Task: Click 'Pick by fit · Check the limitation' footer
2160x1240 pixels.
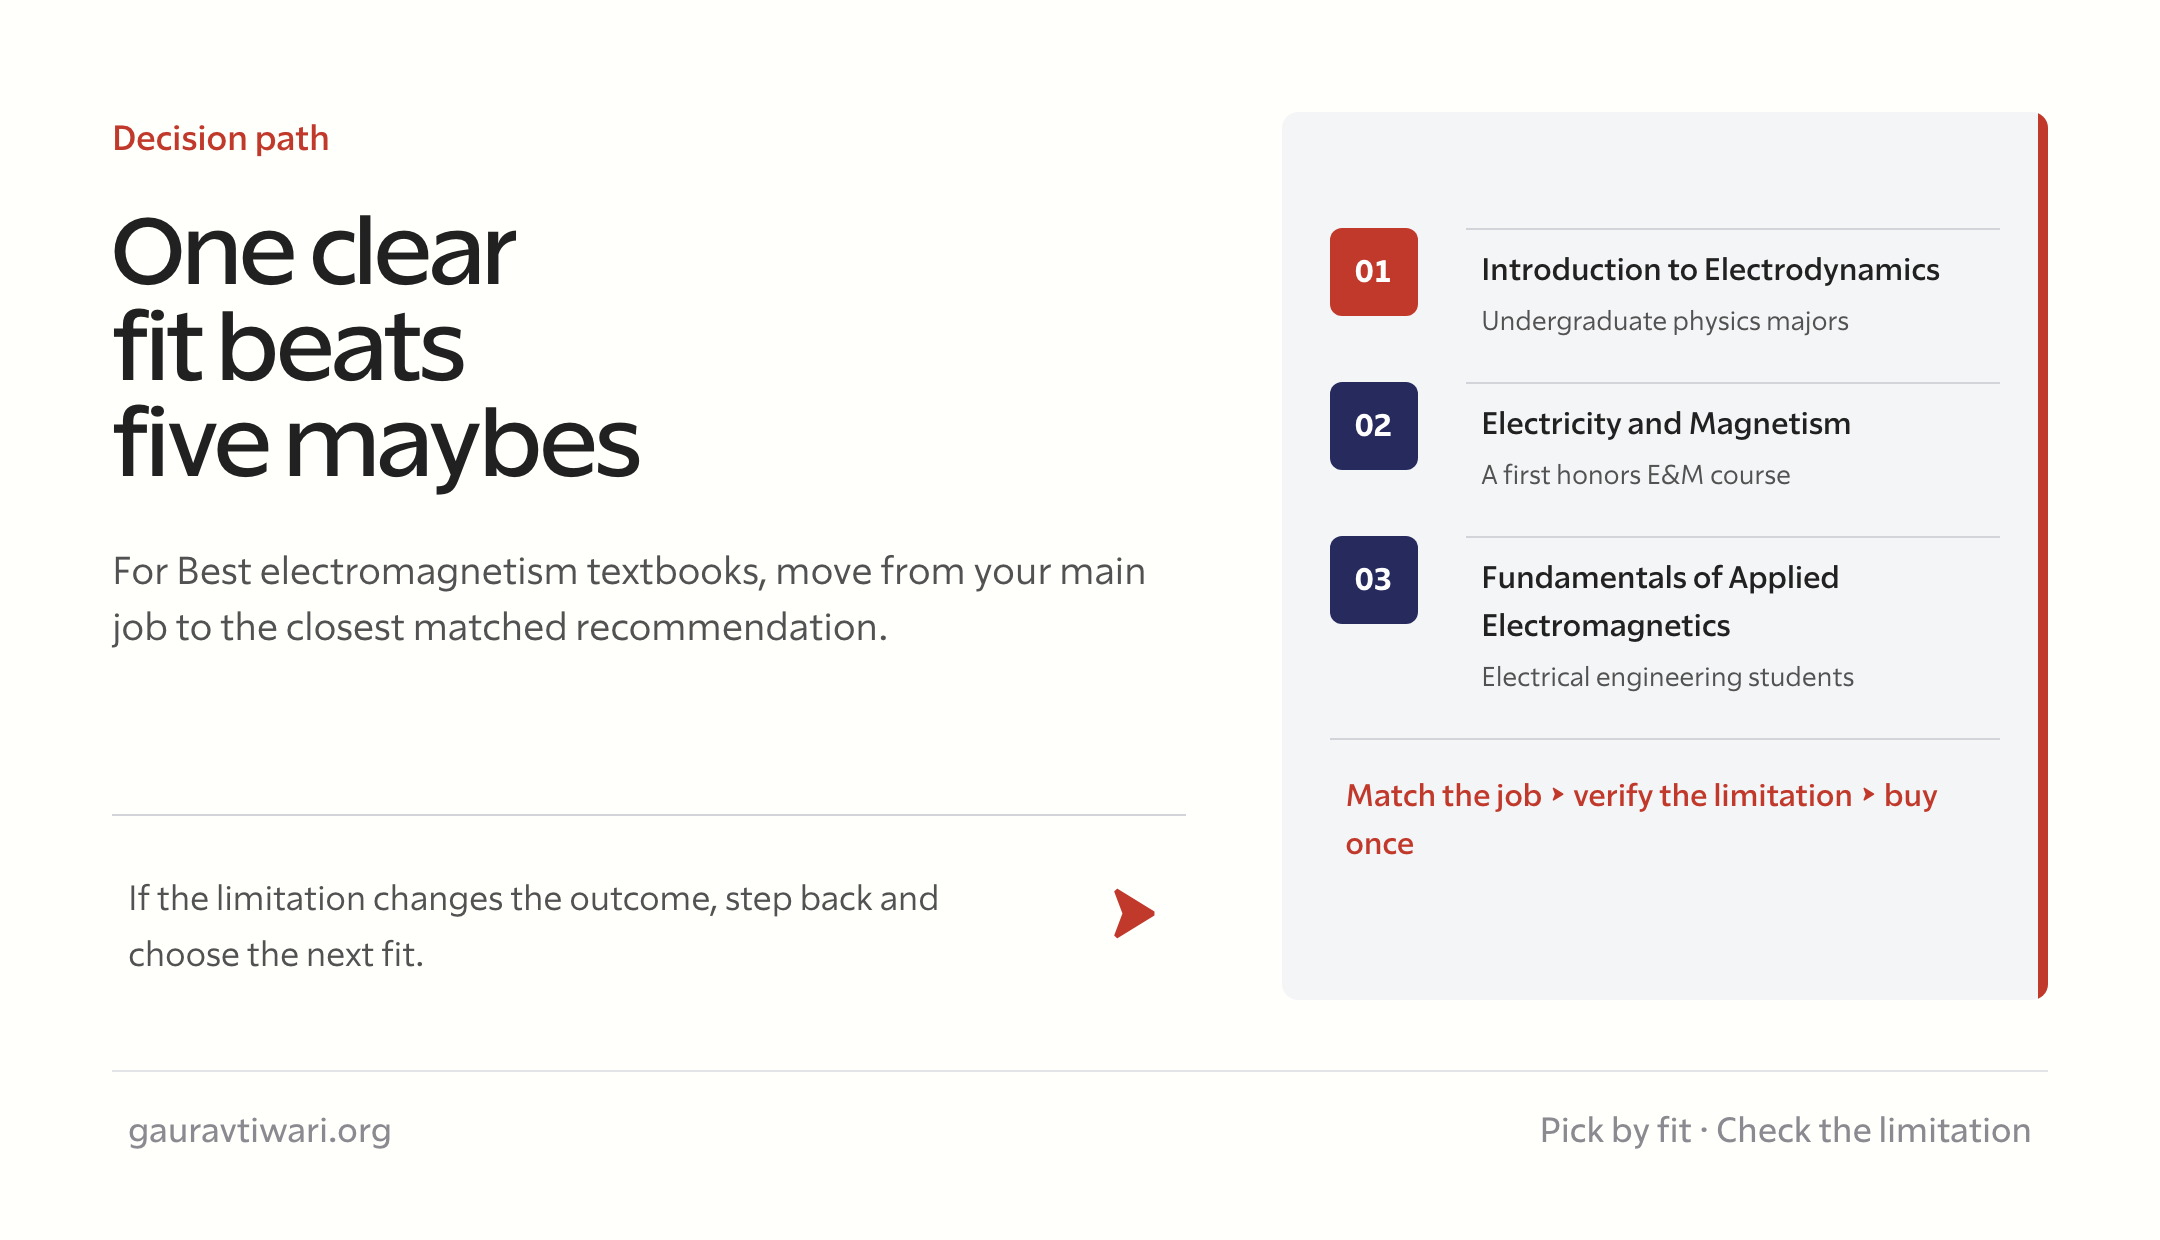Action: pyautogui.click(x=1785, y=1131)
